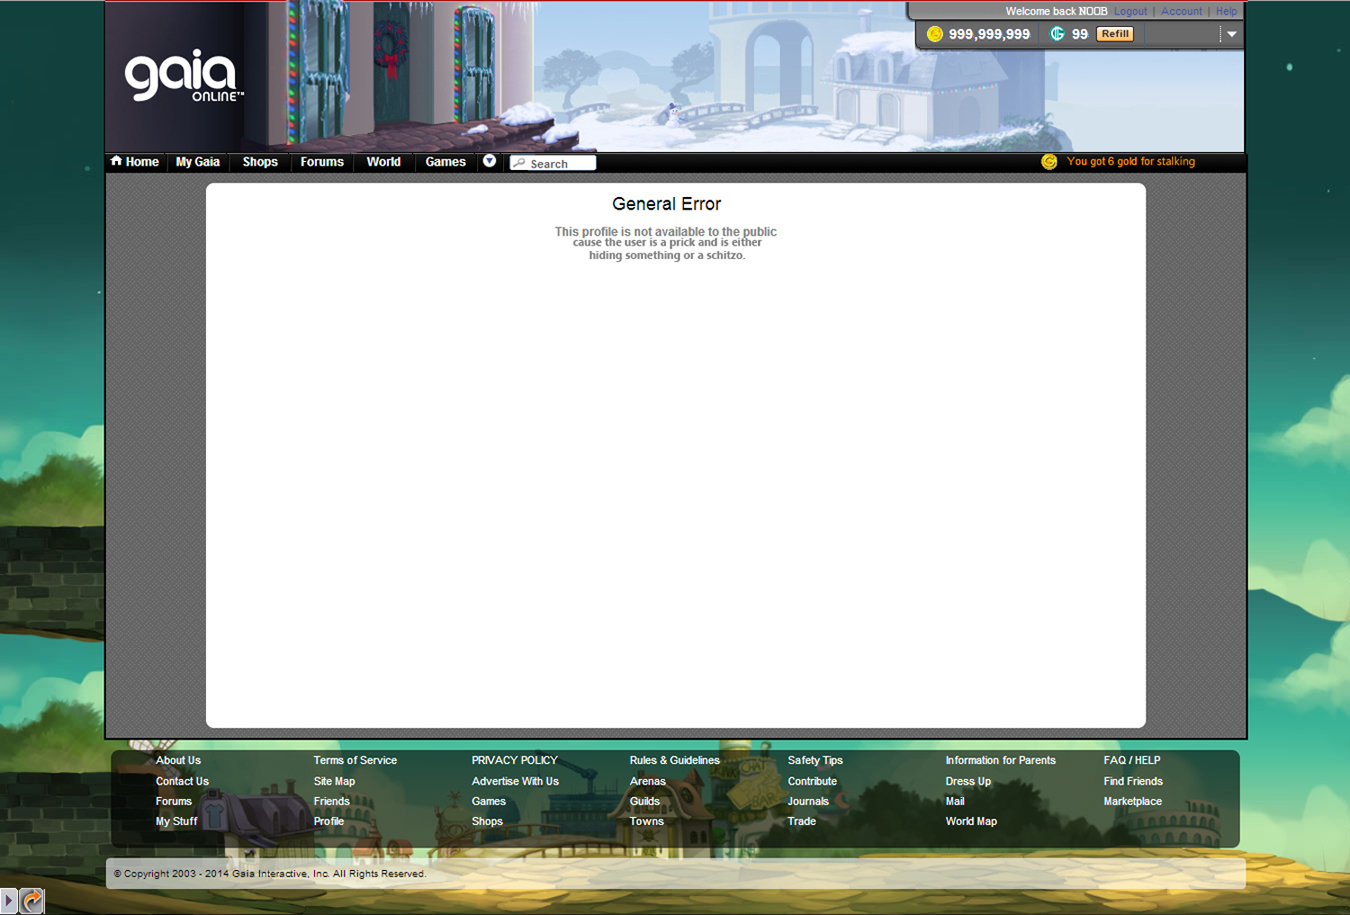Open the navigation bar more-options dropdown
1350x915 pixels.
[489, 161]
